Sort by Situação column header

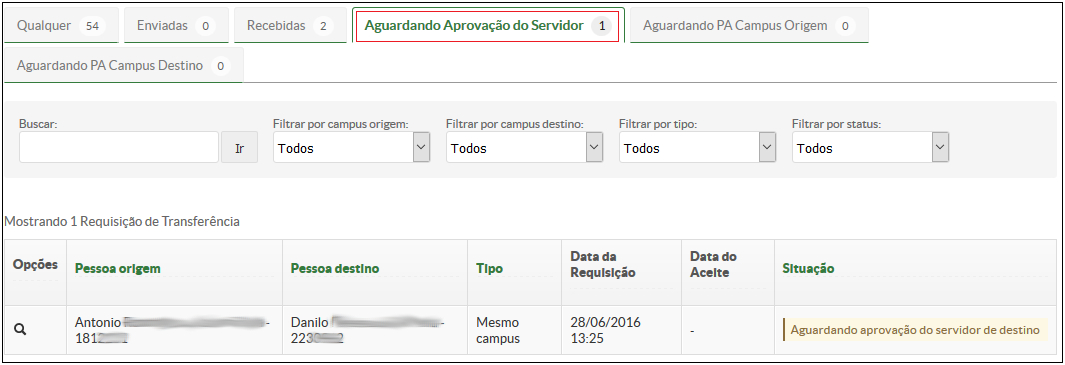[x=808, y=268]
